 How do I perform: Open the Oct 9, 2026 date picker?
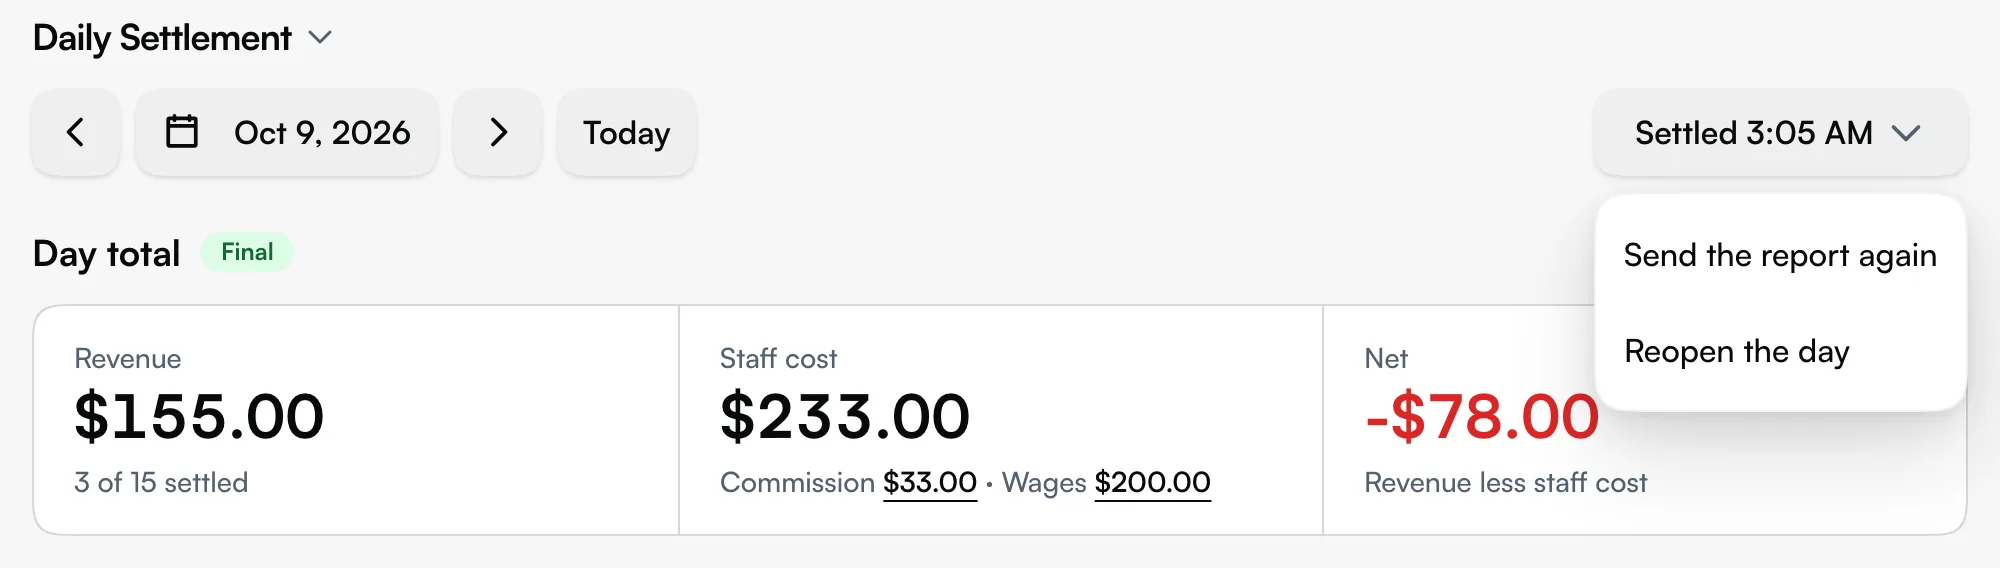point(287,132)
